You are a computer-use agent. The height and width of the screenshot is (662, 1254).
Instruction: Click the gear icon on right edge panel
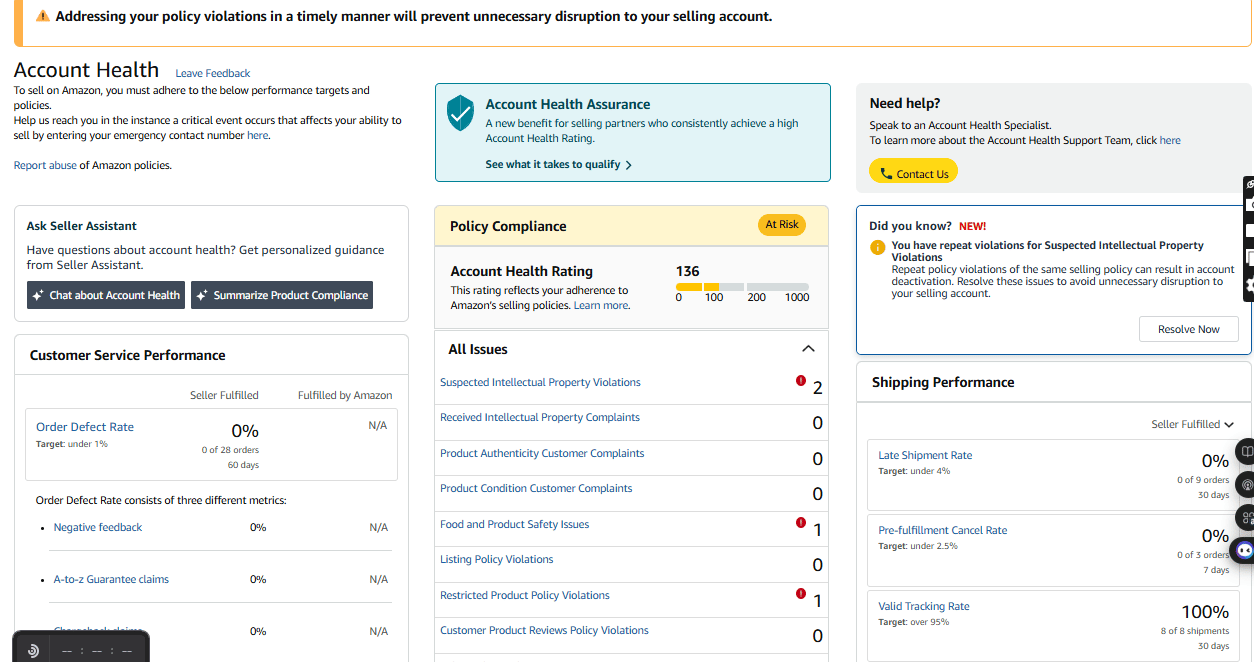1249,285
